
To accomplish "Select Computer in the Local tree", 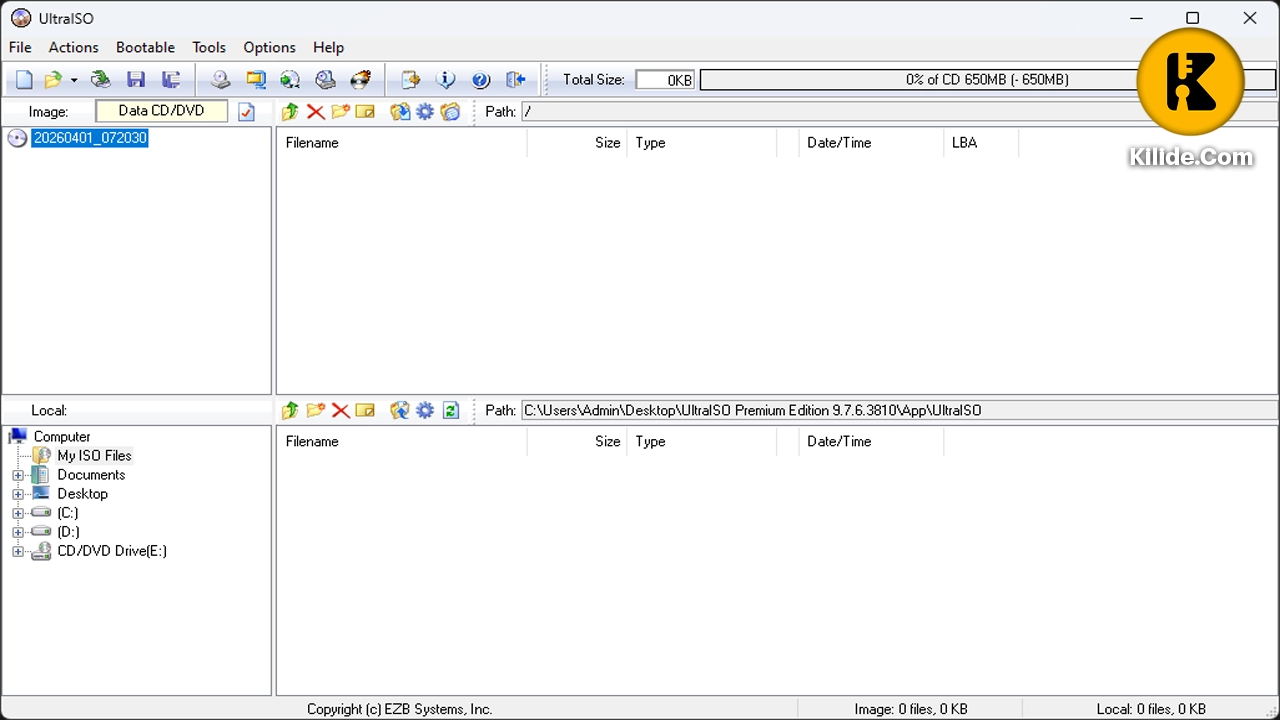I will coord(62,437).
